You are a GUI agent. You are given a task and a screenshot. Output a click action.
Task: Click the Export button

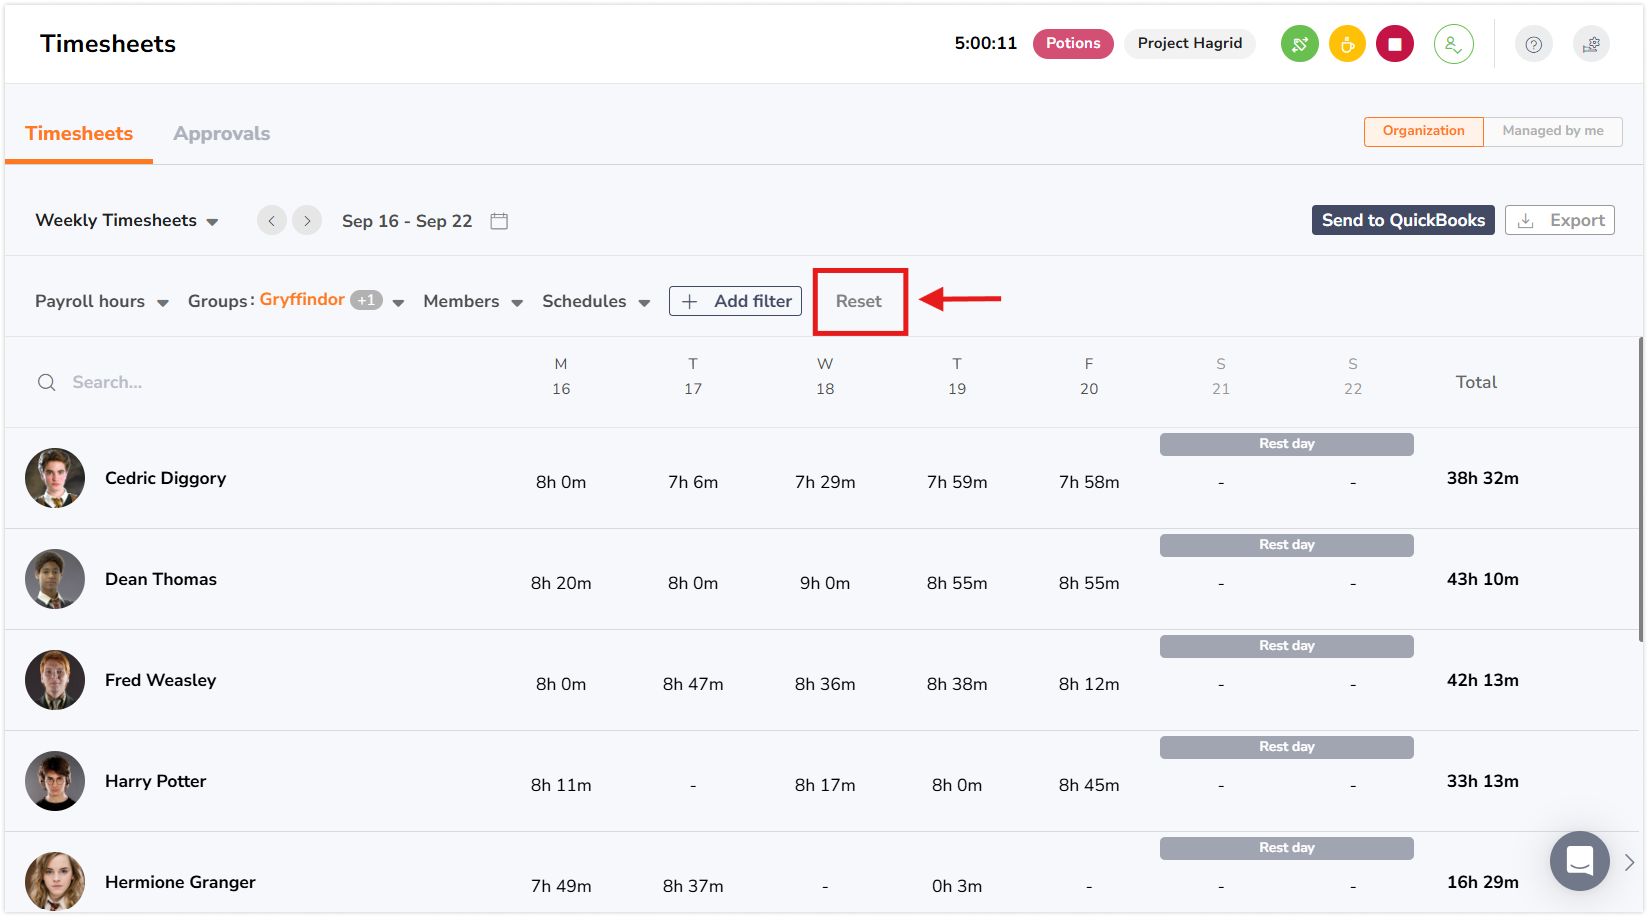click(1559, 220)
